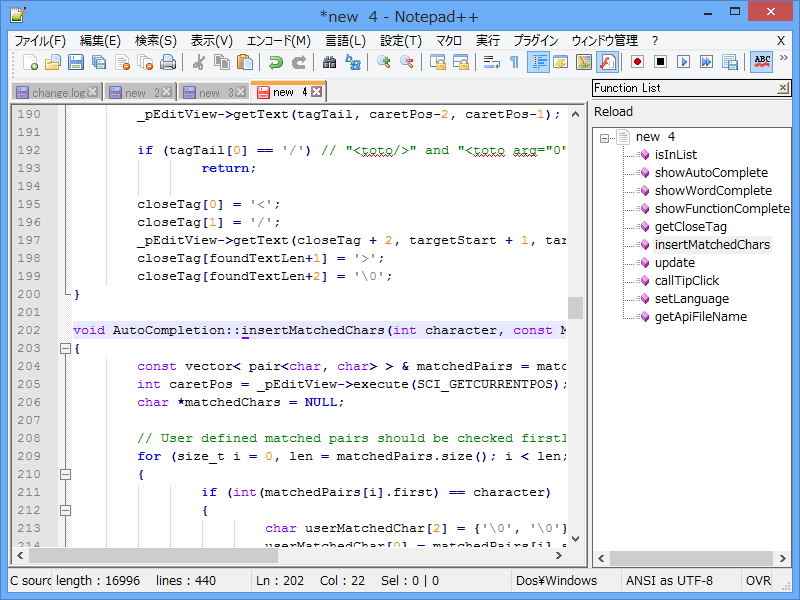This screenshot has height=600, width=800.
Task: Click the Save file toolbar icon
Action: coord(76,62)
